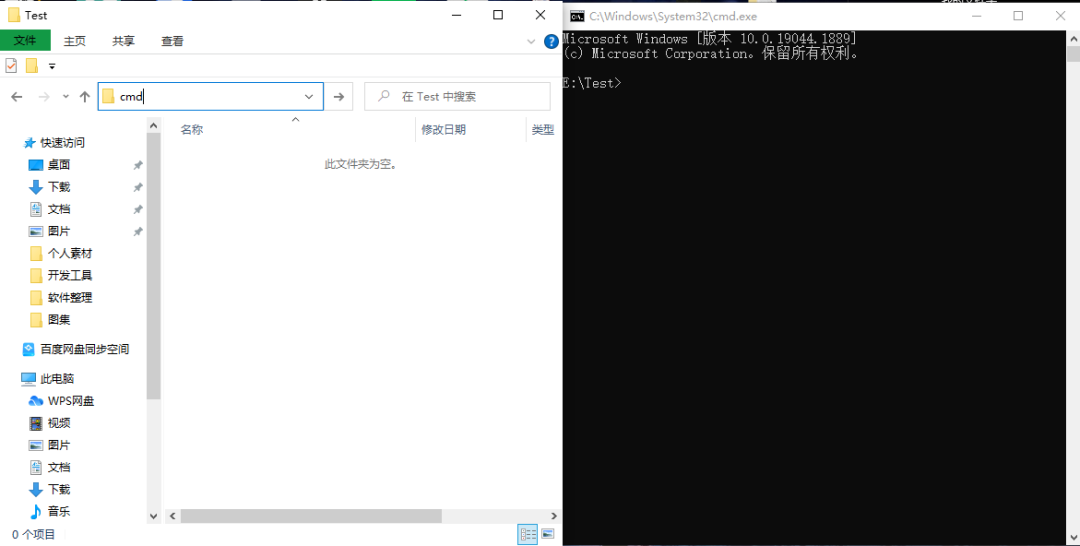
Task: Switch to the 查看 ribbon tab
Action: click(x=172, y=41)
